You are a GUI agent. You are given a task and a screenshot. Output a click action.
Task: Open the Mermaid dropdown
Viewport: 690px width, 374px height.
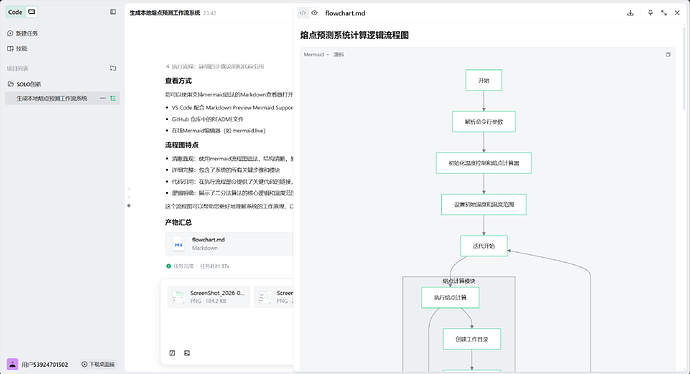(x=316, y=55)
